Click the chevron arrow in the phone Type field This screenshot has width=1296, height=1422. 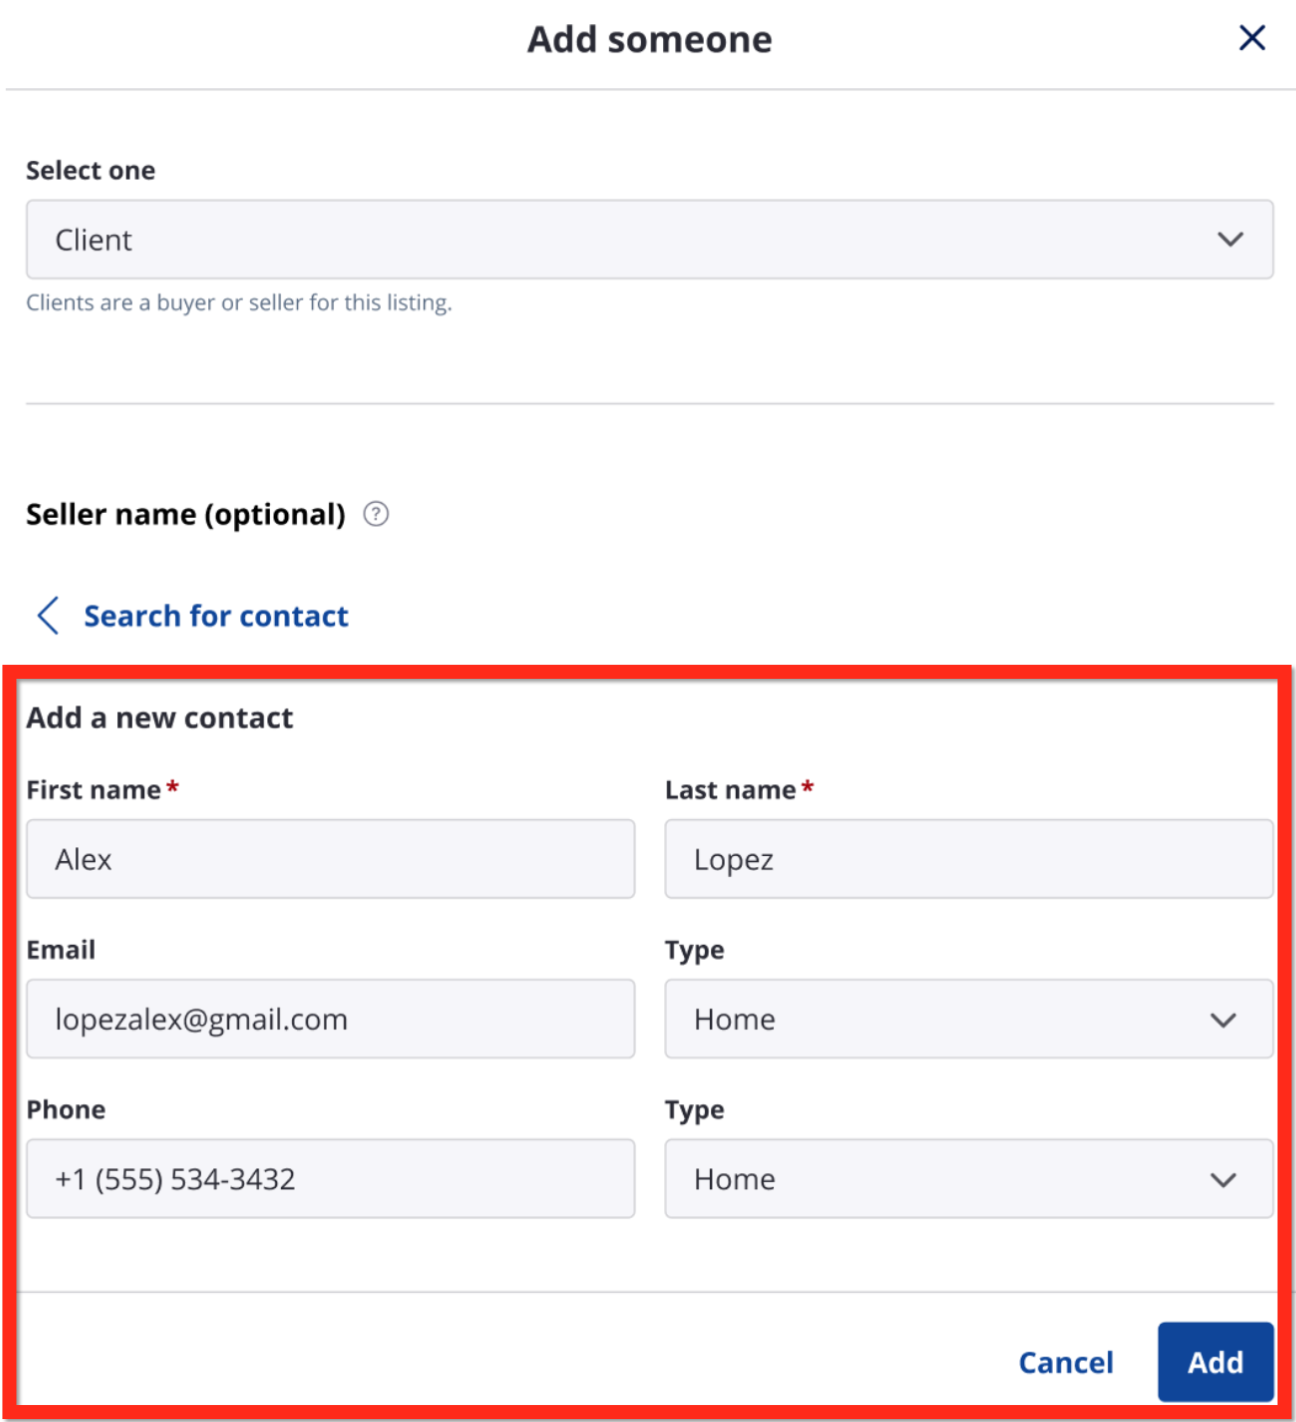pos(1223,1180)
